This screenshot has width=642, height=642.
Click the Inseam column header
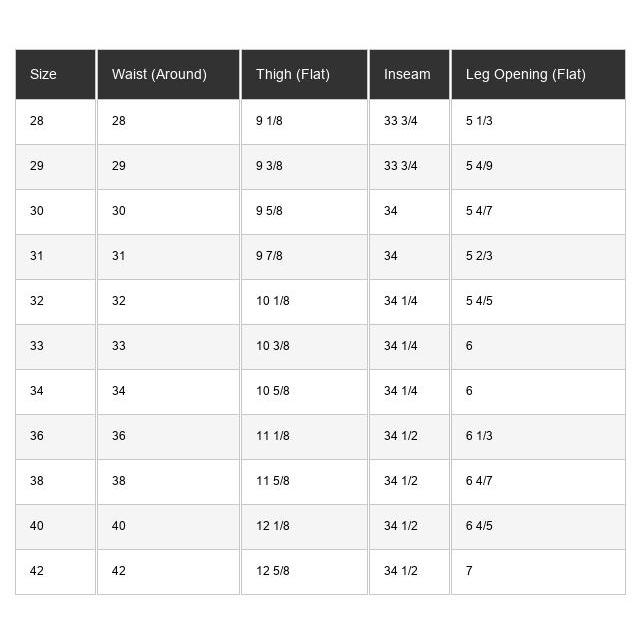coord(407,74)
